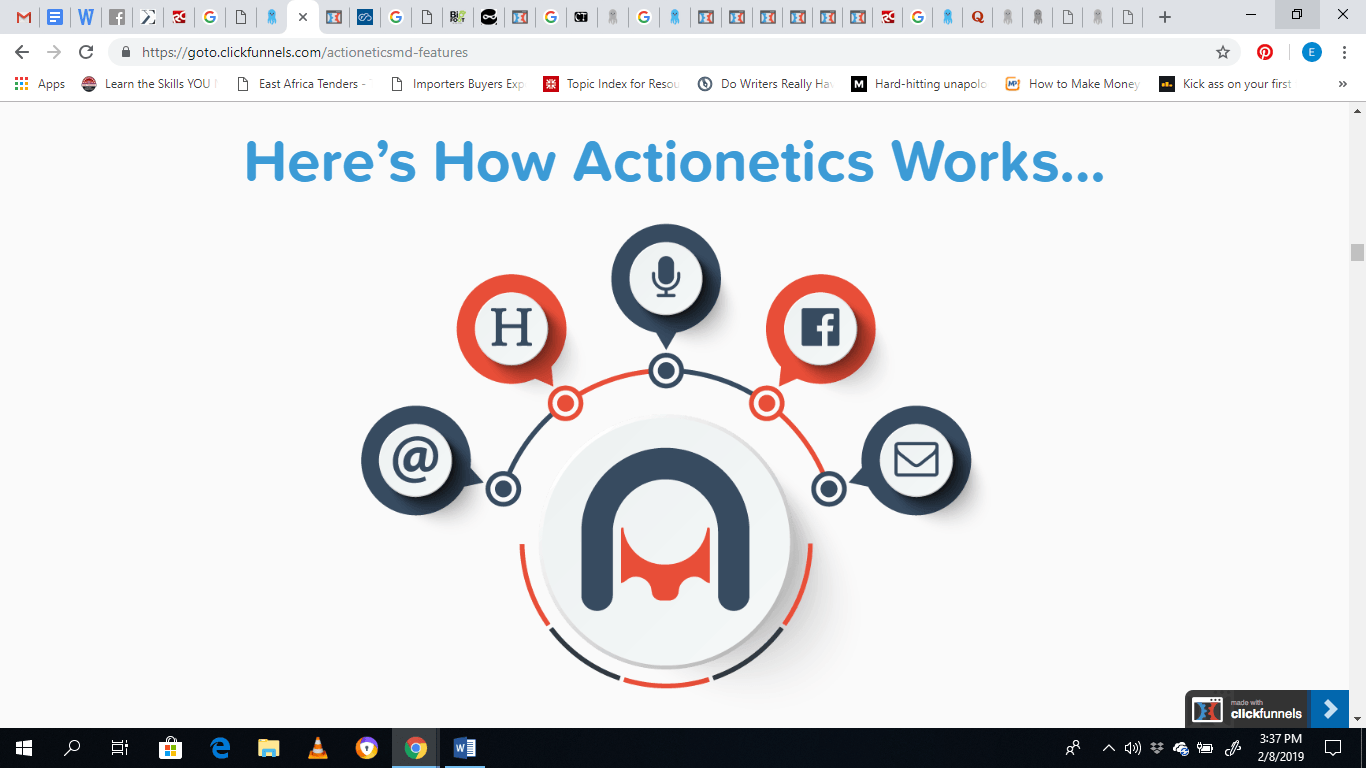This screenshot has width=1366, height=768.
Task: Open the Dropbox tray icon
Action: tap(1157, 748)
